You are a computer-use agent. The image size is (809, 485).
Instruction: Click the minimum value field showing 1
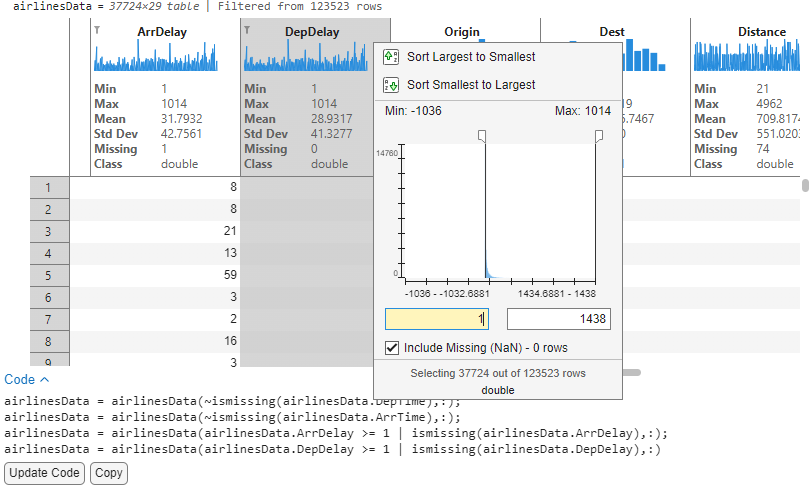pyautogui.click(x=436, y=319)
